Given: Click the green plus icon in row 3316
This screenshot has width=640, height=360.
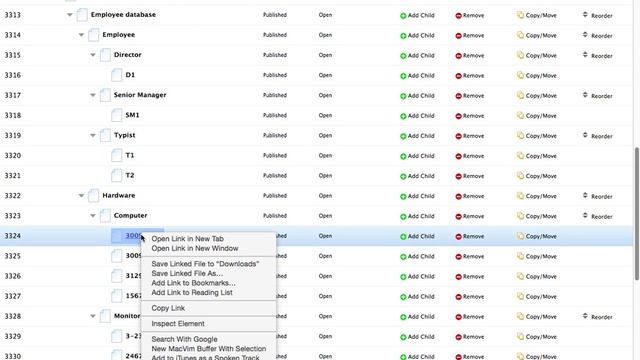Looking at the screenshot, I should [x=403, y=76].
